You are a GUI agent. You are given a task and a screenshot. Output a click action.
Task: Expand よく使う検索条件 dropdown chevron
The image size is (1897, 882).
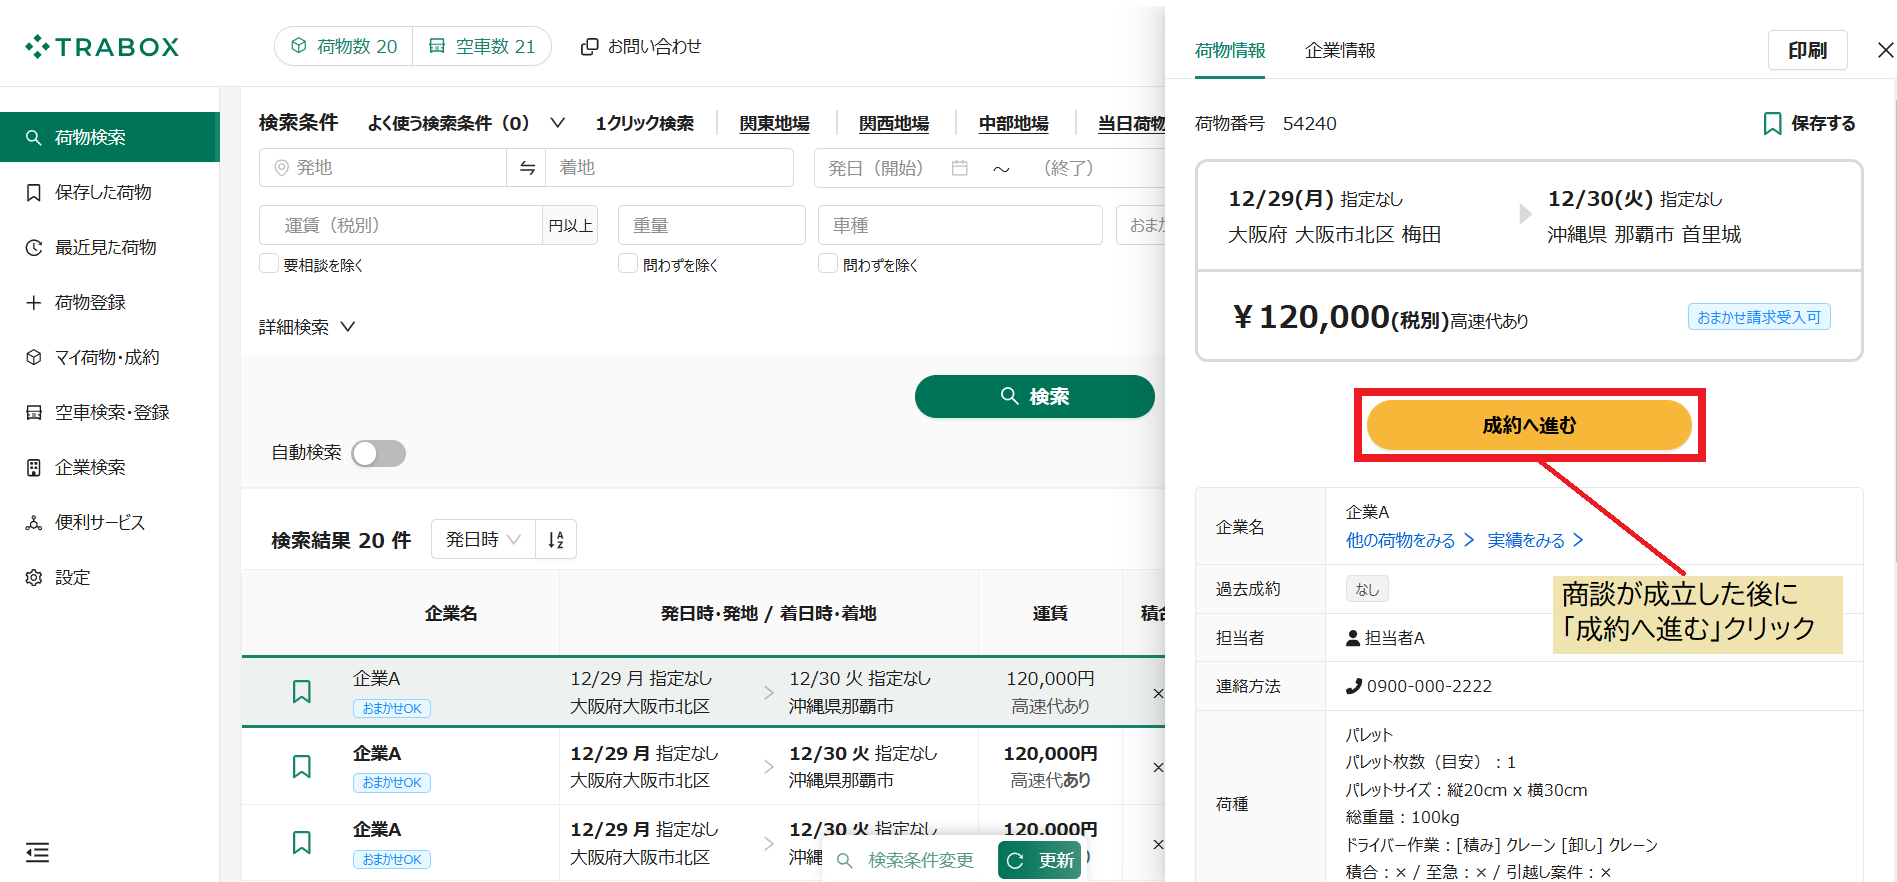point(558,123)
